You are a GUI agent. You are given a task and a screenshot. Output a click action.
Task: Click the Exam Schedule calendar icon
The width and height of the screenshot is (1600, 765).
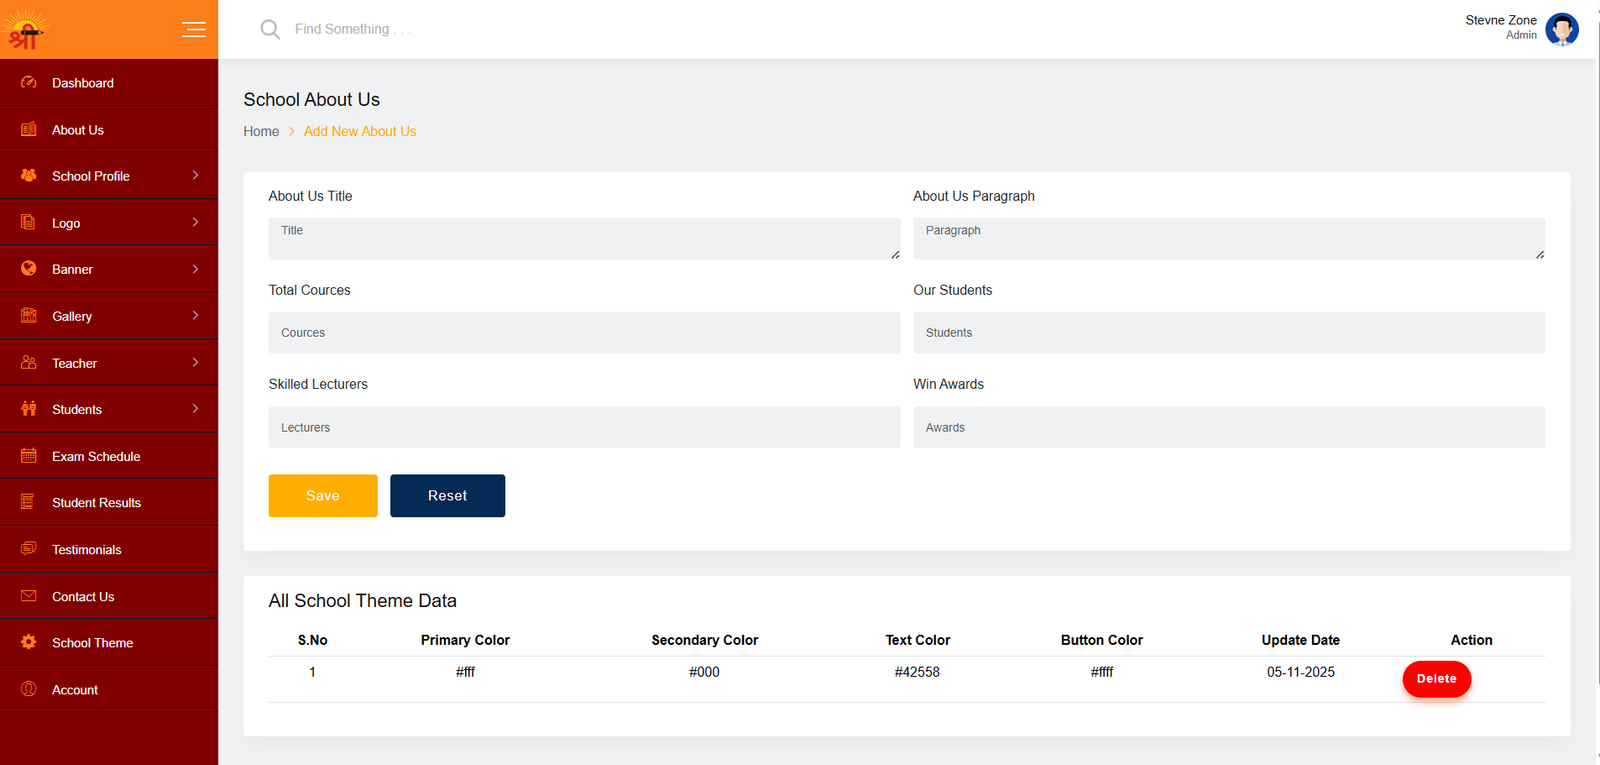(x=29, y=455)
